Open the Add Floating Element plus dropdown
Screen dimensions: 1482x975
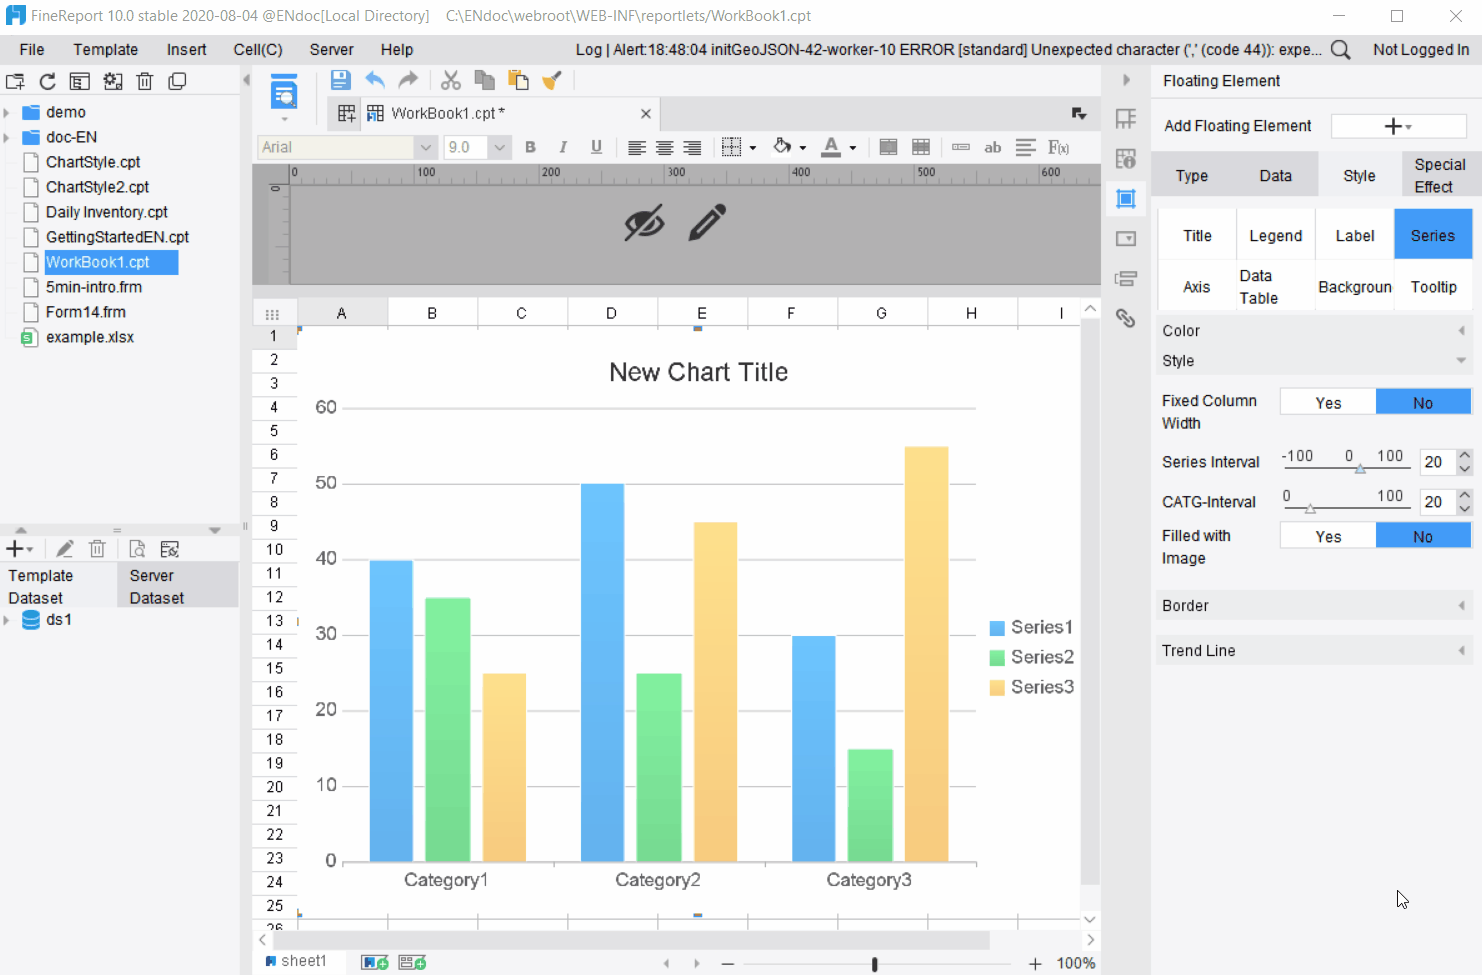pyautogui.click(x=1398, y=126)
